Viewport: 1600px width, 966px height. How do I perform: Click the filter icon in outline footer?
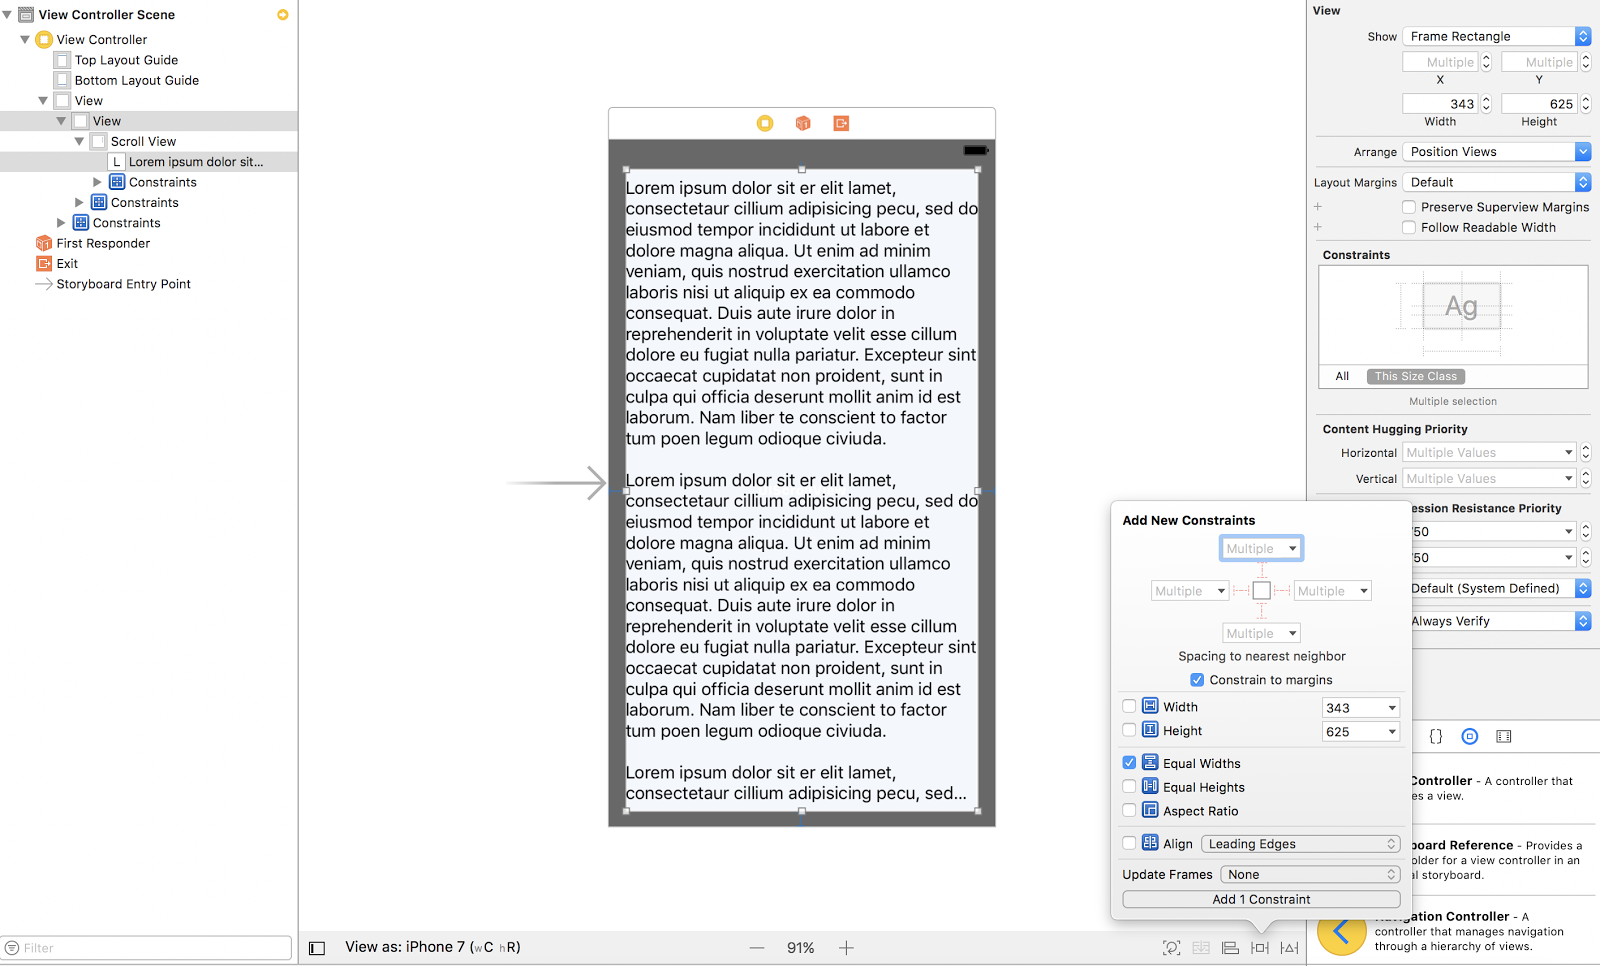click(12, 948)
